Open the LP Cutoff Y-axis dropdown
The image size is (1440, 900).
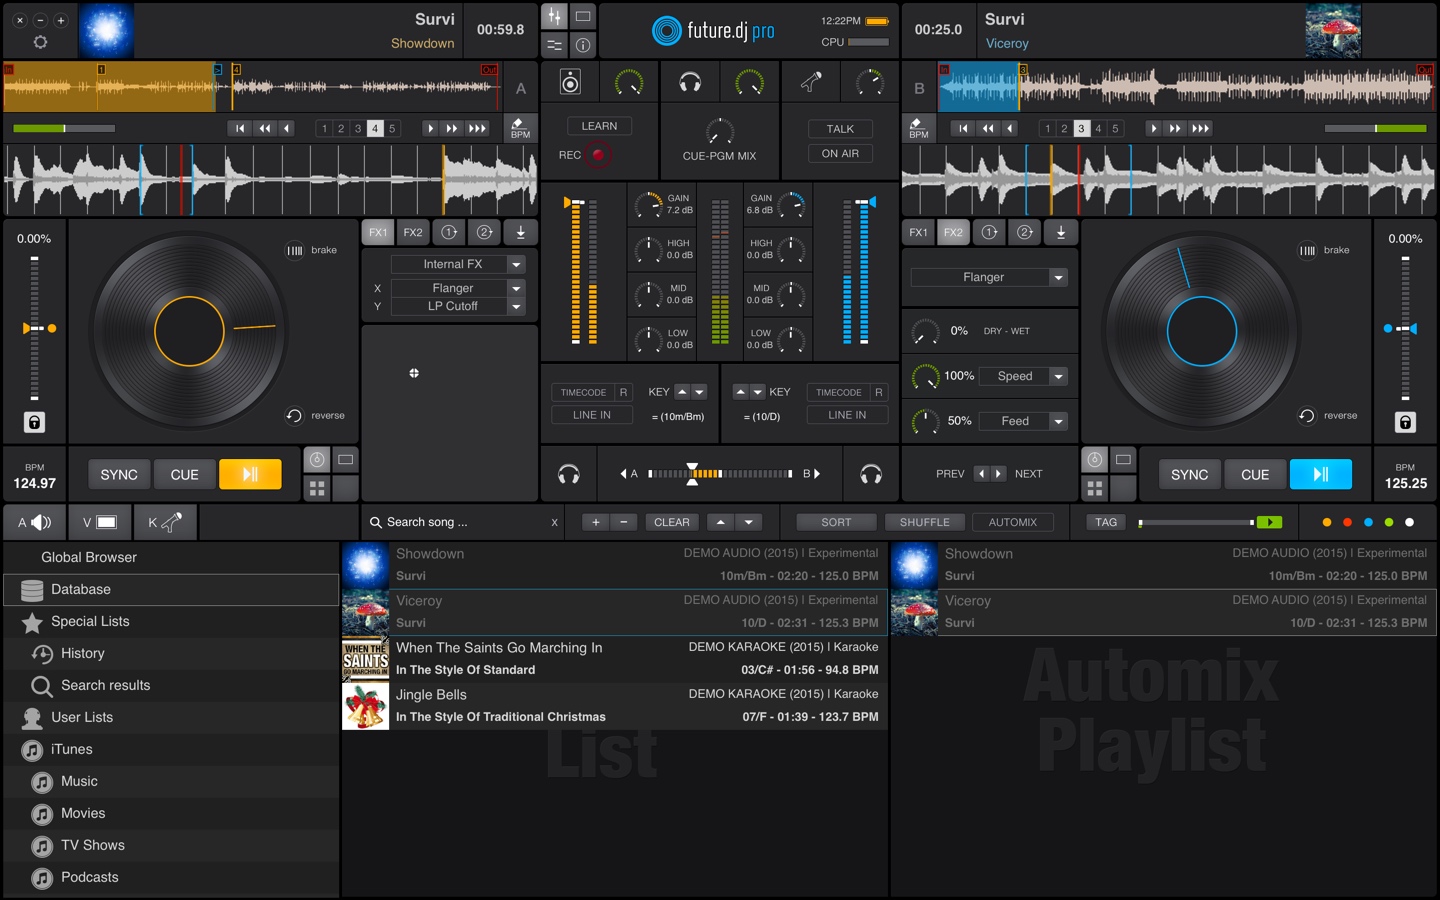(x=457, y=306)
